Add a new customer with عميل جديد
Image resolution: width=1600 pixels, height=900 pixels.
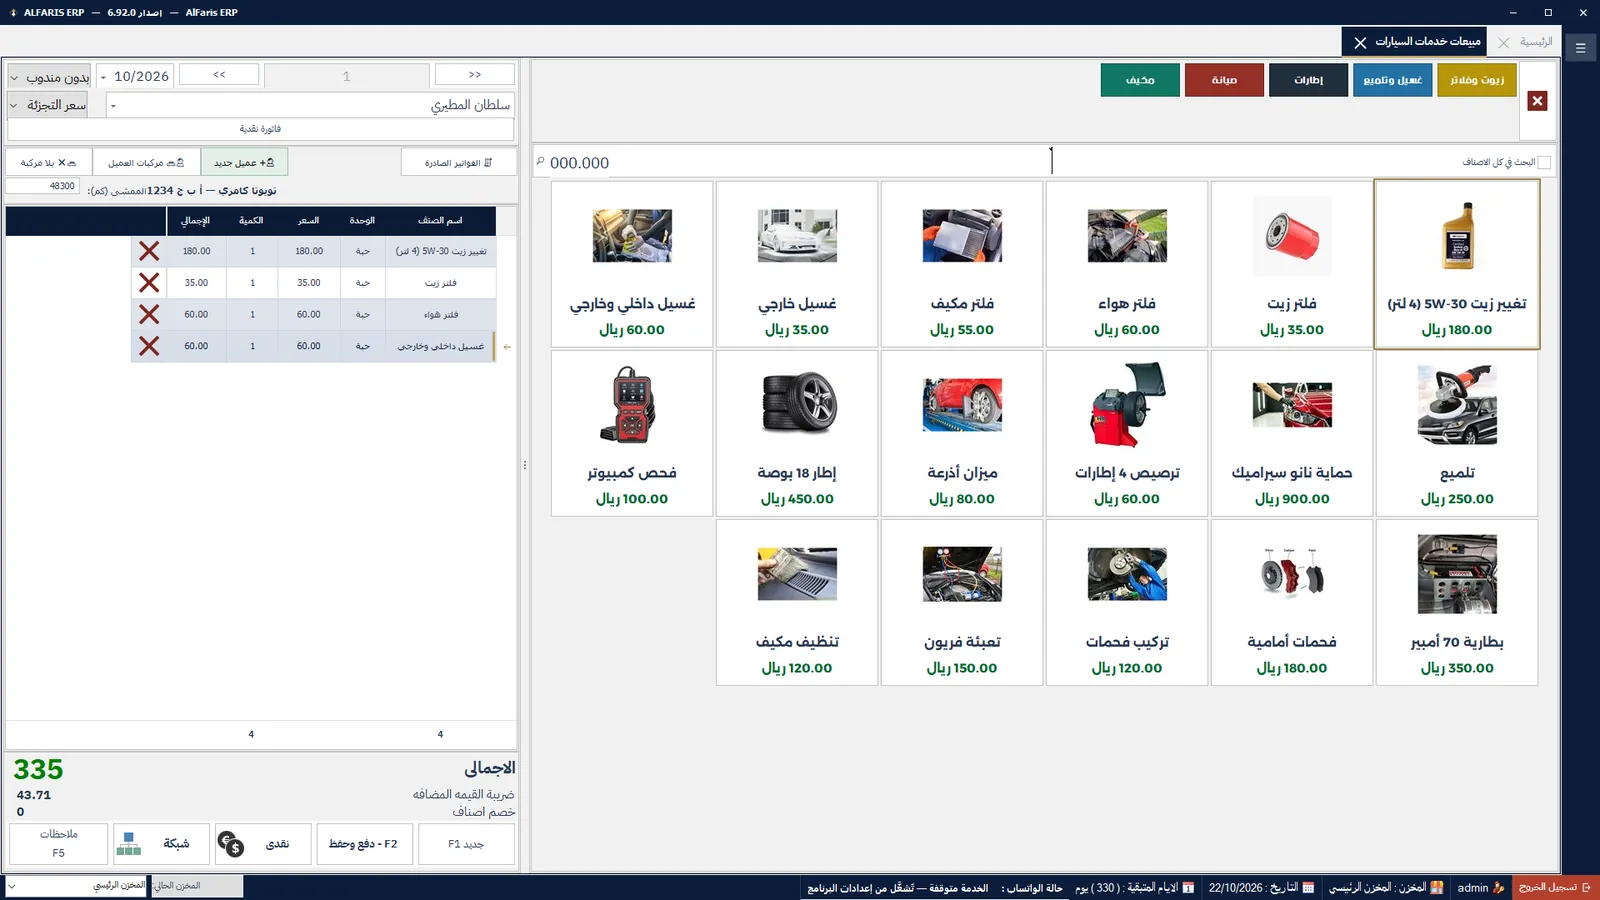[x=244, y=162]
